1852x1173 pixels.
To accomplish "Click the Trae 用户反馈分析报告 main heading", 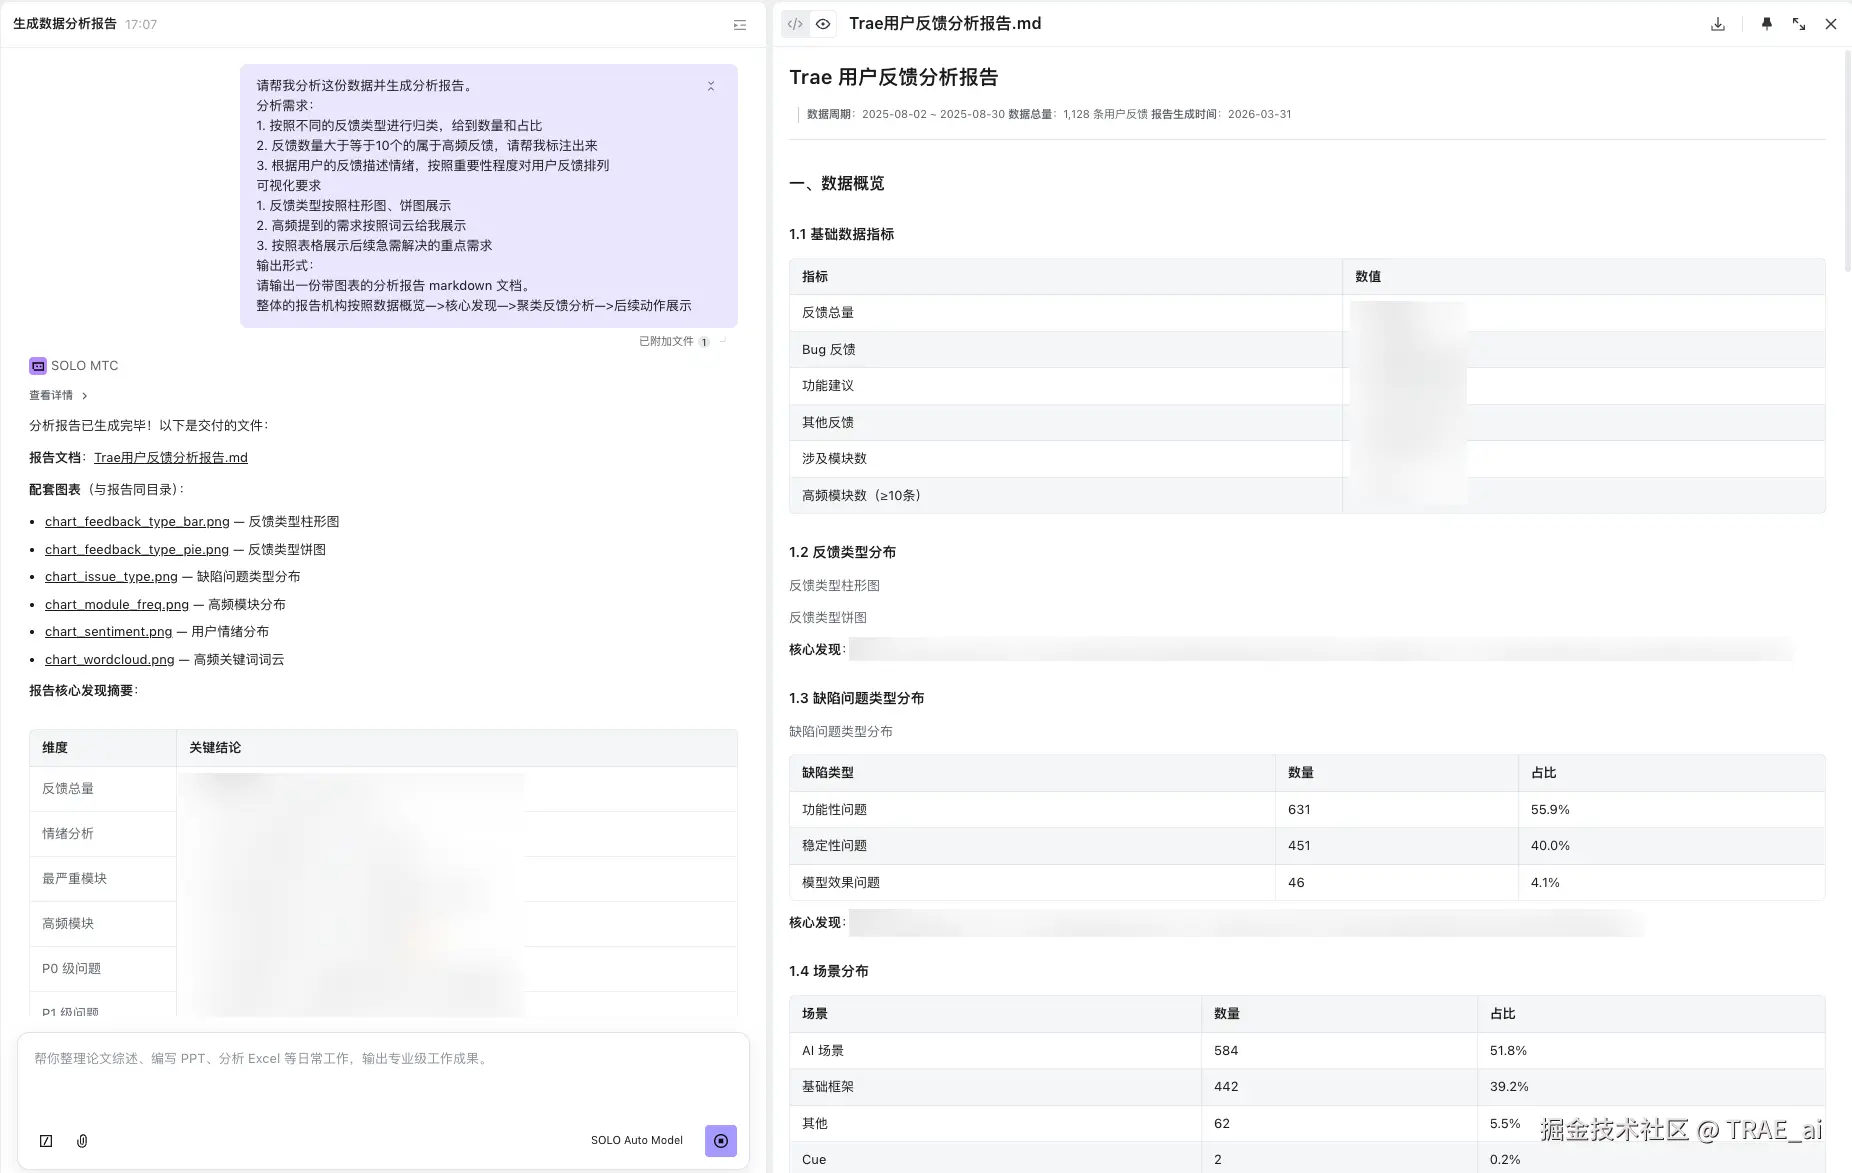I will (893, 78).
